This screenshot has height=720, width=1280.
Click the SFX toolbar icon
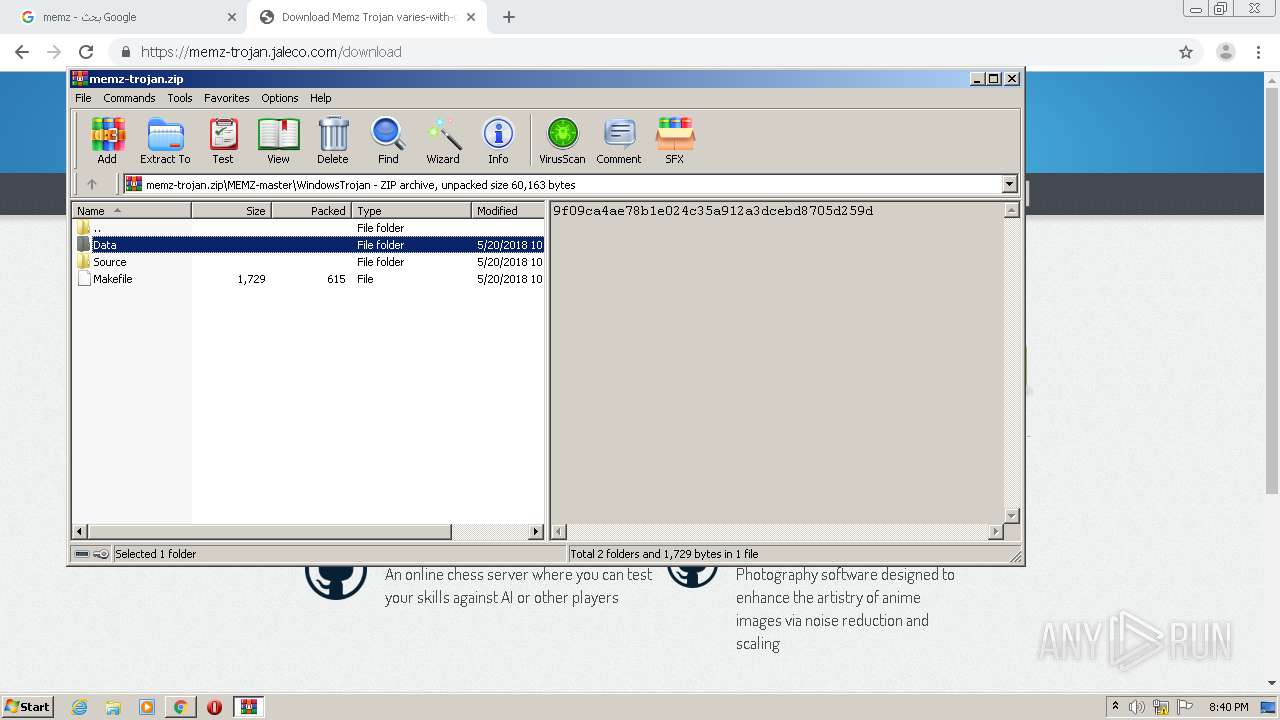tap(675, 140)
